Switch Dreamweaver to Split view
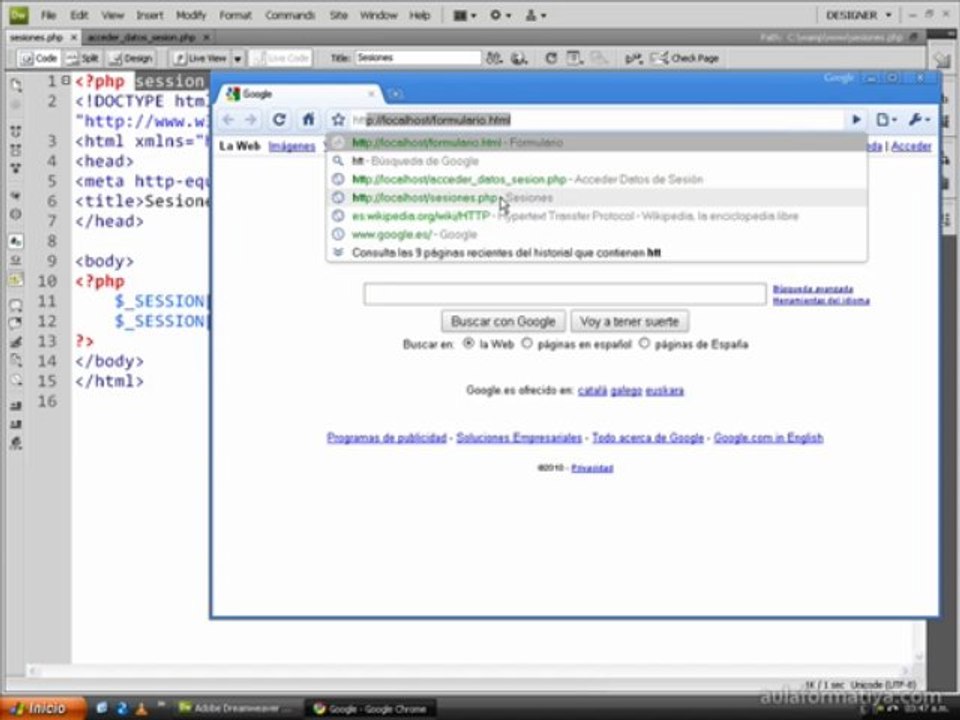 pos(83,58)
